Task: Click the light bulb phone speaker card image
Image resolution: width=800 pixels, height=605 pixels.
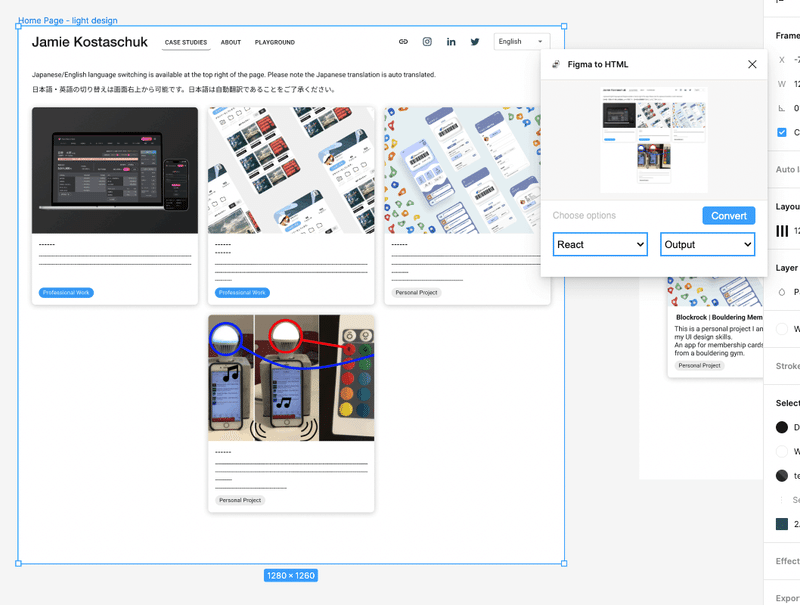Action: (291, 378)
